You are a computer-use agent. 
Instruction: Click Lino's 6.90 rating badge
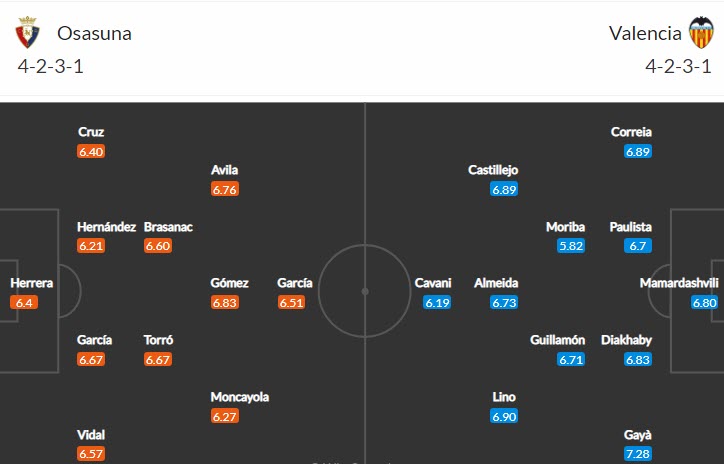505,416
